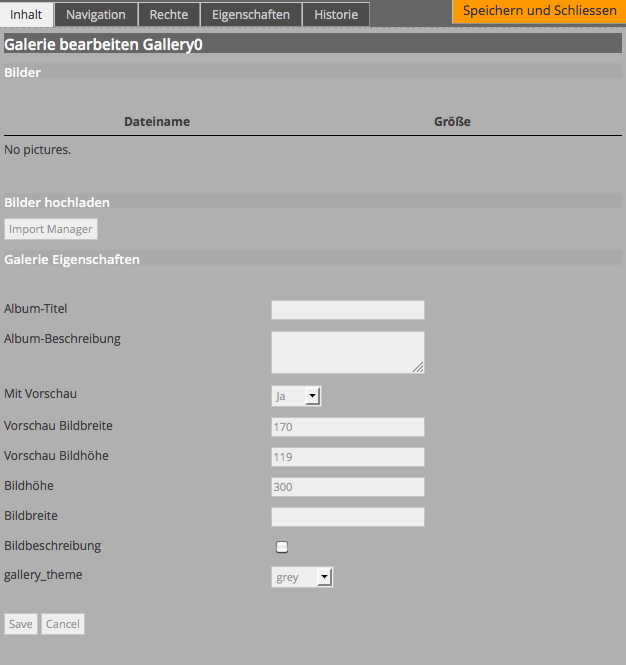626x665 pixels.
Task: Toggle the Bildbeschreibung checkbox
Action: click(282, 547)
